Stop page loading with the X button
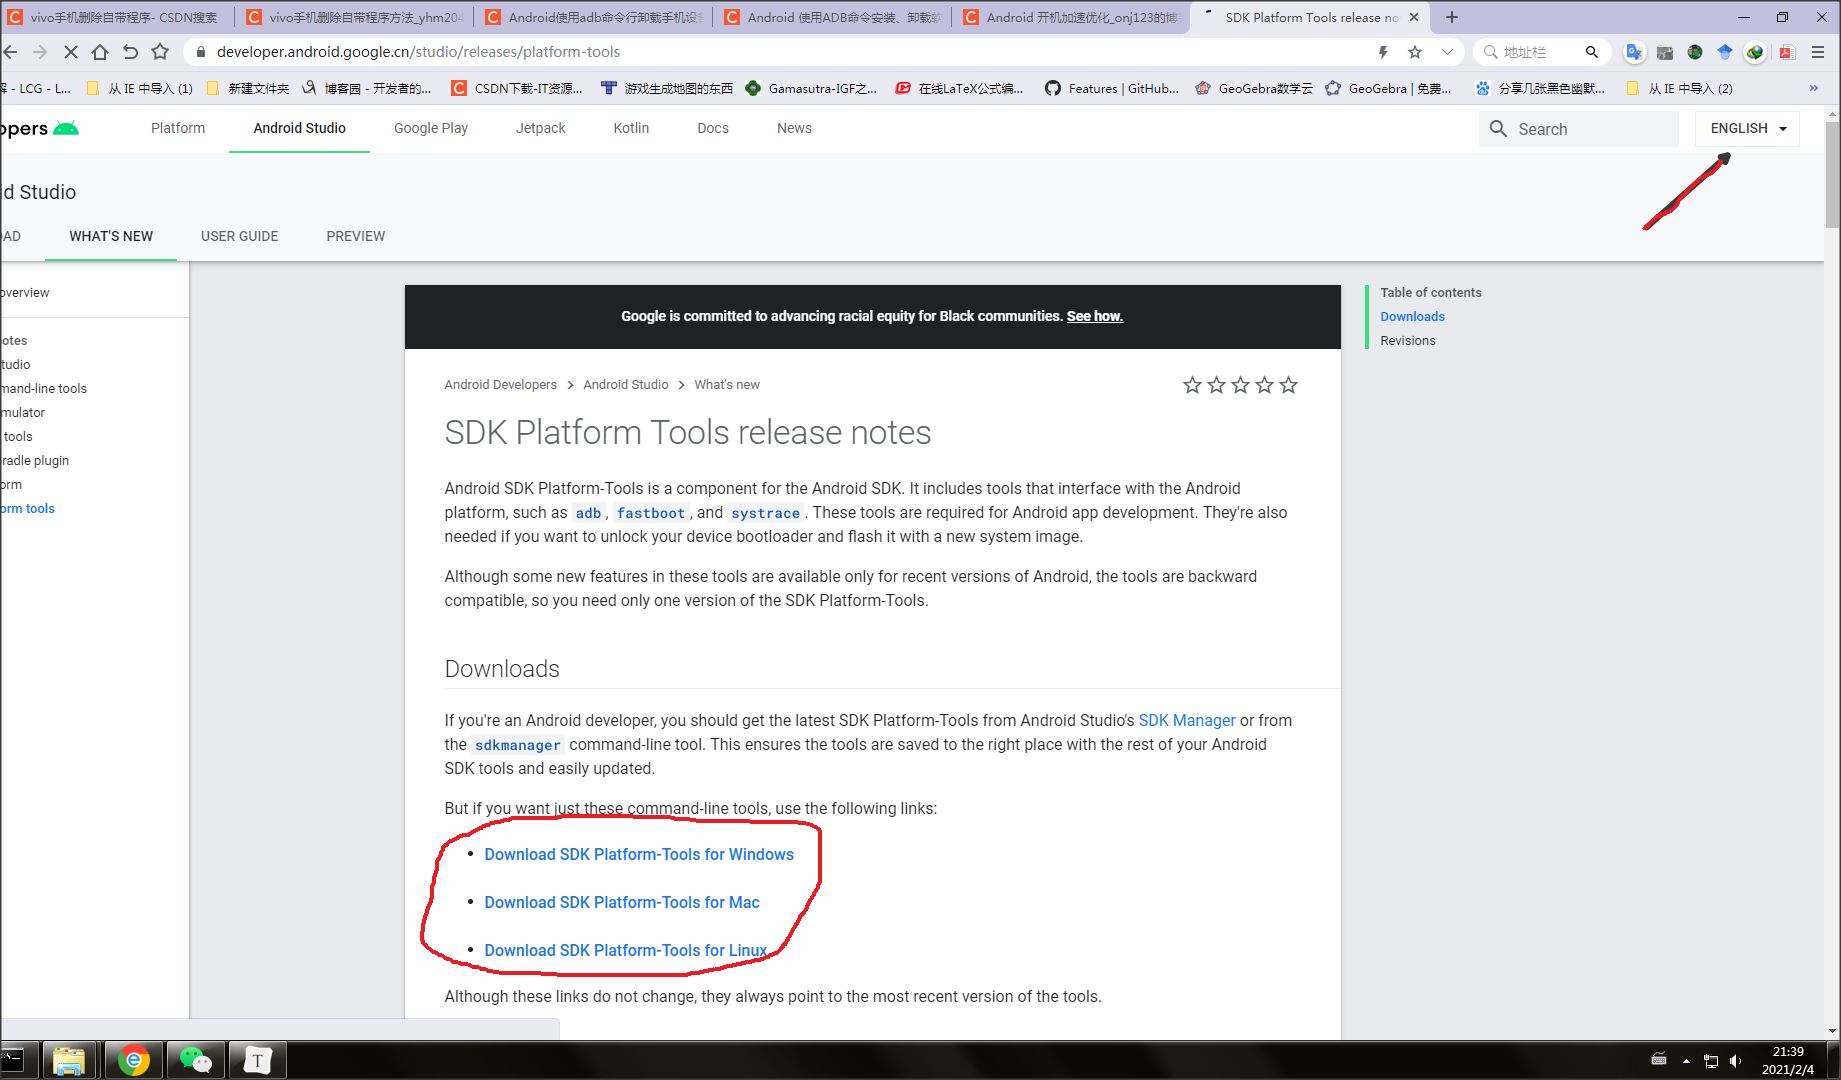 [70, 52]
